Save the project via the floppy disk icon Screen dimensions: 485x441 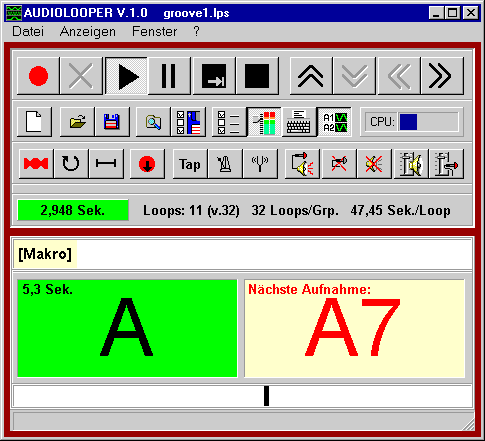(112, 122)
